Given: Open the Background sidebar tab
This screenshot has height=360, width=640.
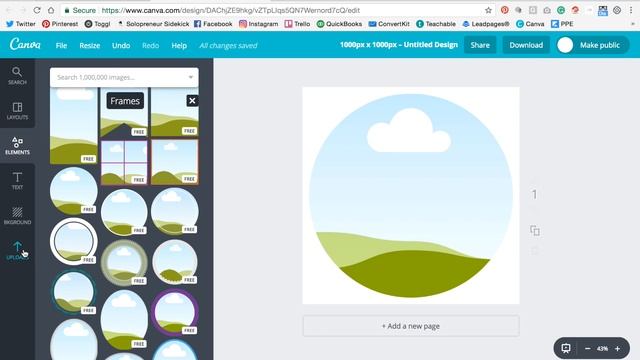Looking at the screenshot, I should coord(17,216).
